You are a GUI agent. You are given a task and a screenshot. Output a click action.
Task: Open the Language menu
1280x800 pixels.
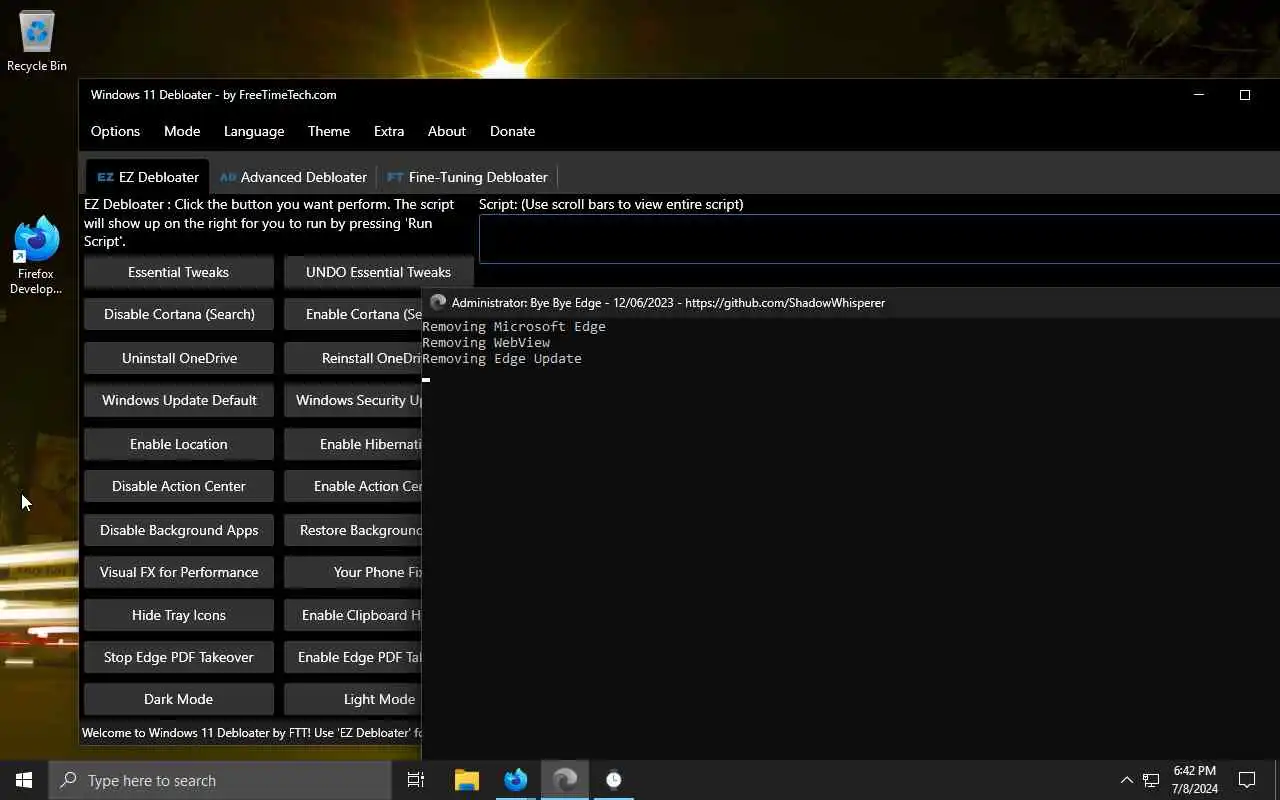(254, 131)
